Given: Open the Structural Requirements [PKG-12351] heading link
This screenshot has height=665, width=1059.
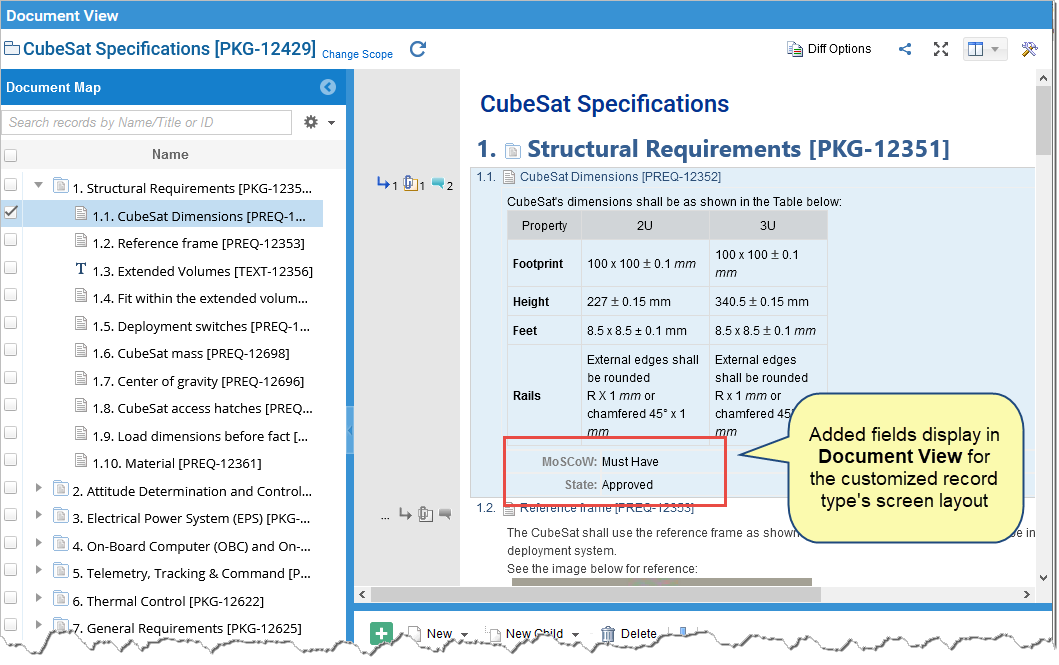Looking at the screenshot, I should click(x=738, y=149).
